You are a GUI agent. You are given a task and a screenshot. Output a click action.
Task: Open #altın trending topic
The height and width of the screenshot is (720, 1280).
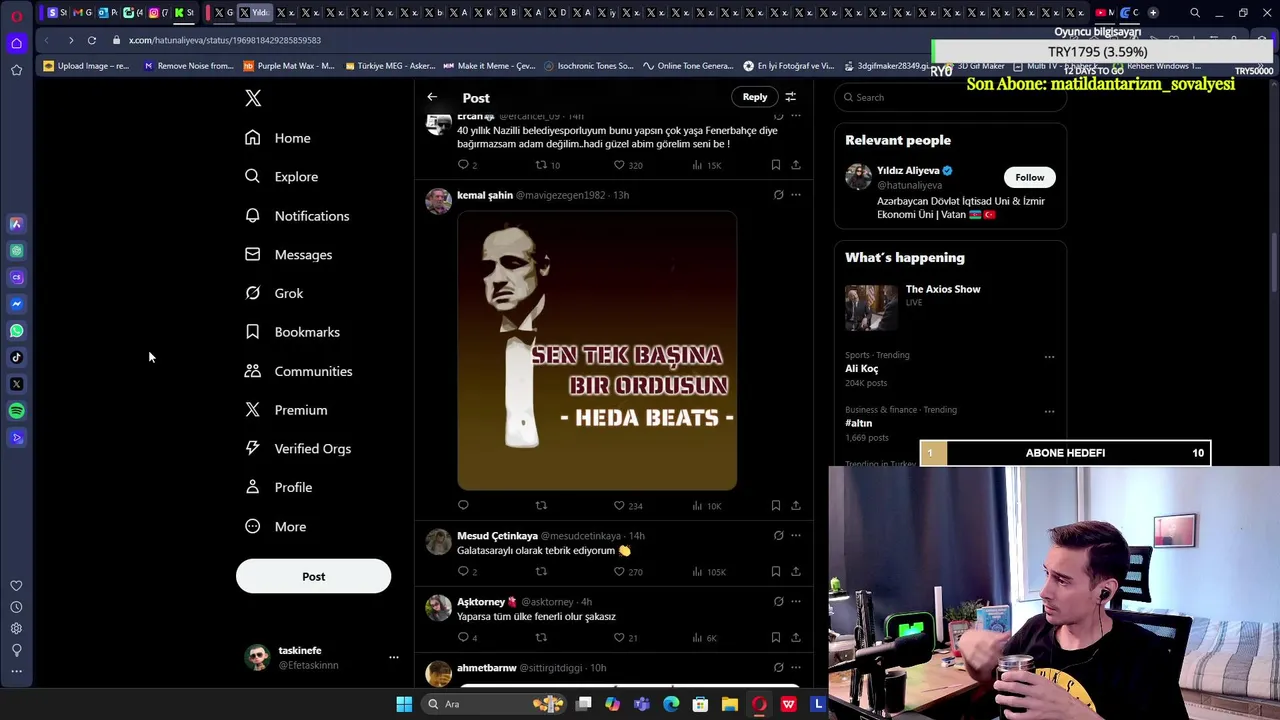[858, 423]
